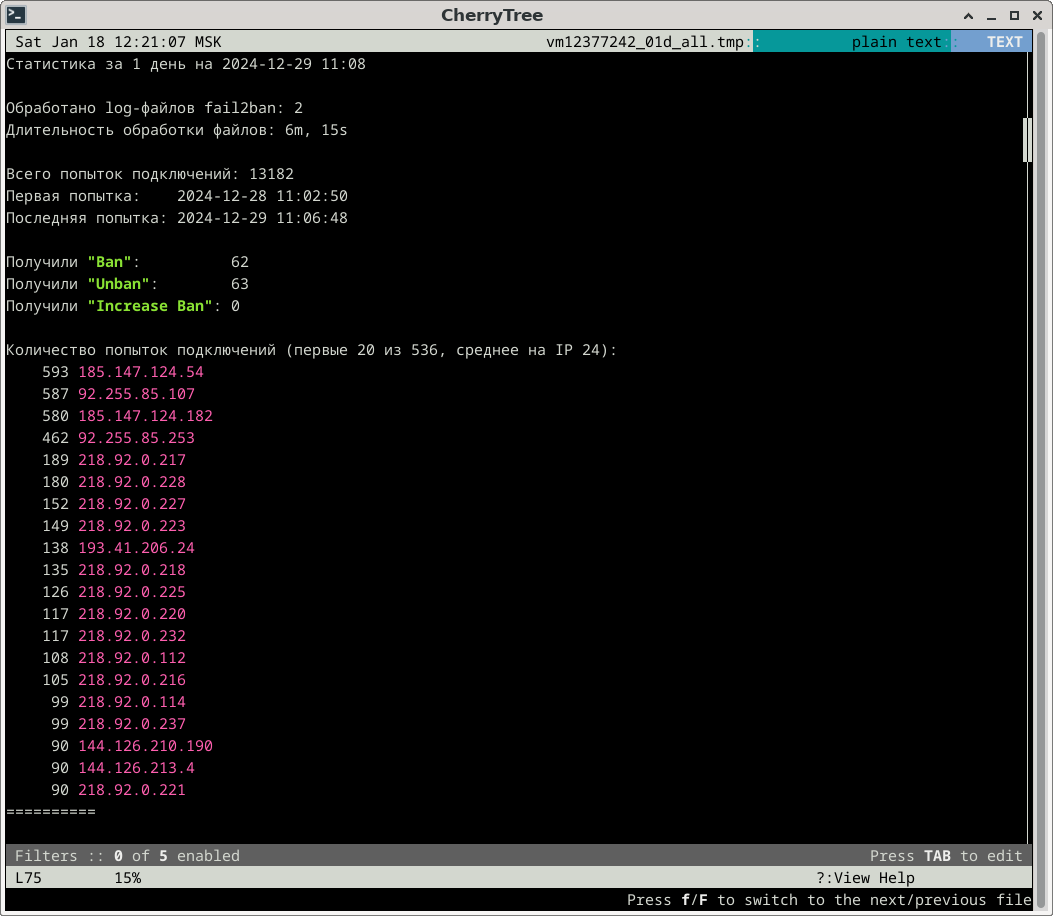Select the TEXT view label
The width and height of the screenshot is (1053, 916).
click(x=1004, y=42)
